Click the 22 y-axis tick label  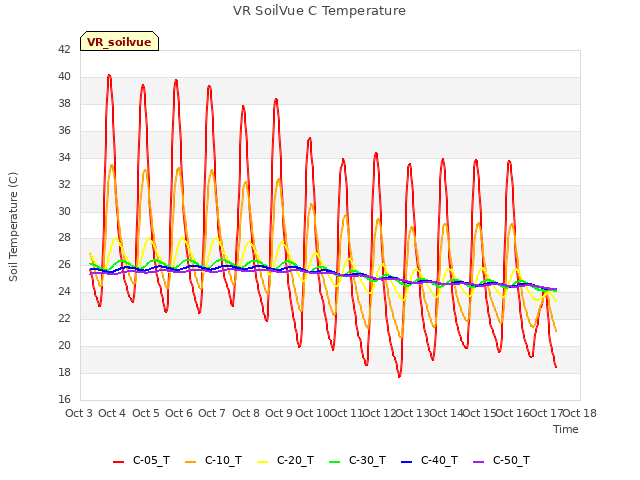point(64,318)
